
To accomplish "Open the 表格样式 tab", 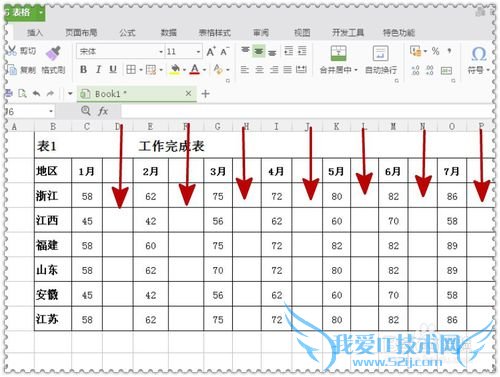I will click(x=215, y=33).
